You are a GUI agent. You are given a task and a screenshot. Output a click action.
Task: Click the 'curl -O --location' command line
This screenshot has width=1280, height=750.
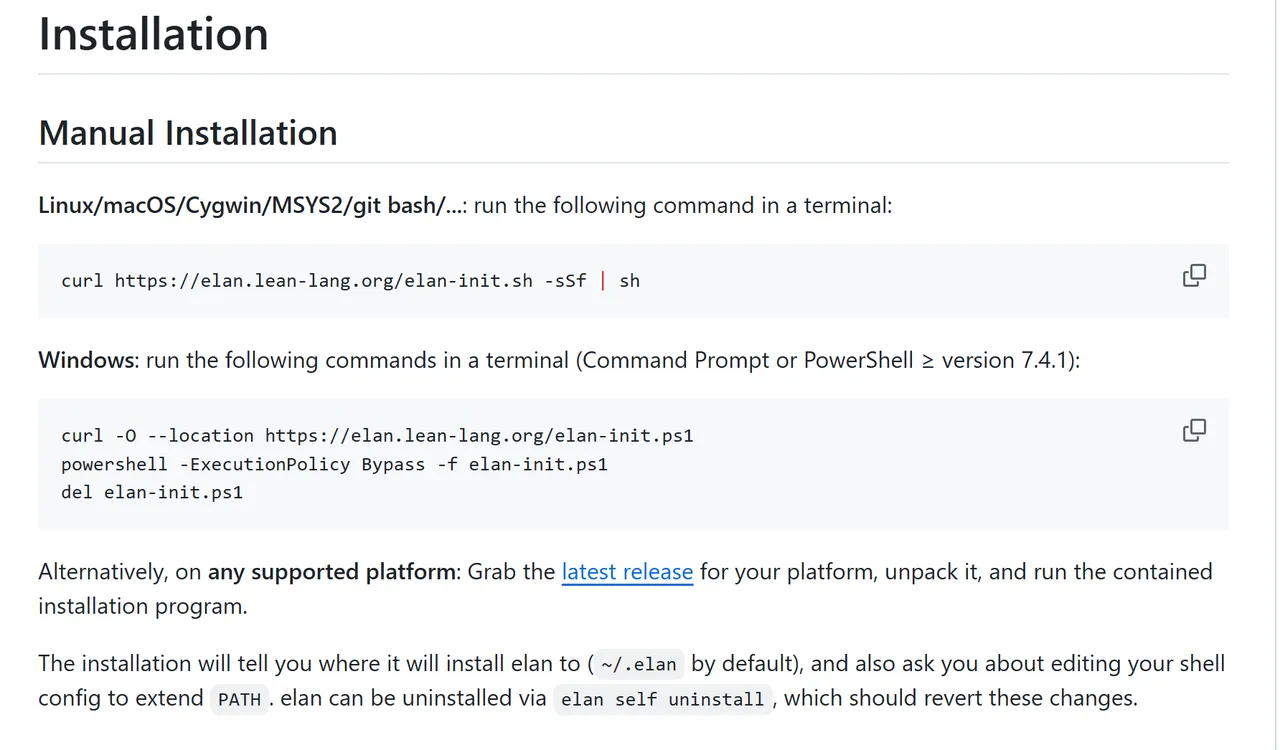(377, 436)
